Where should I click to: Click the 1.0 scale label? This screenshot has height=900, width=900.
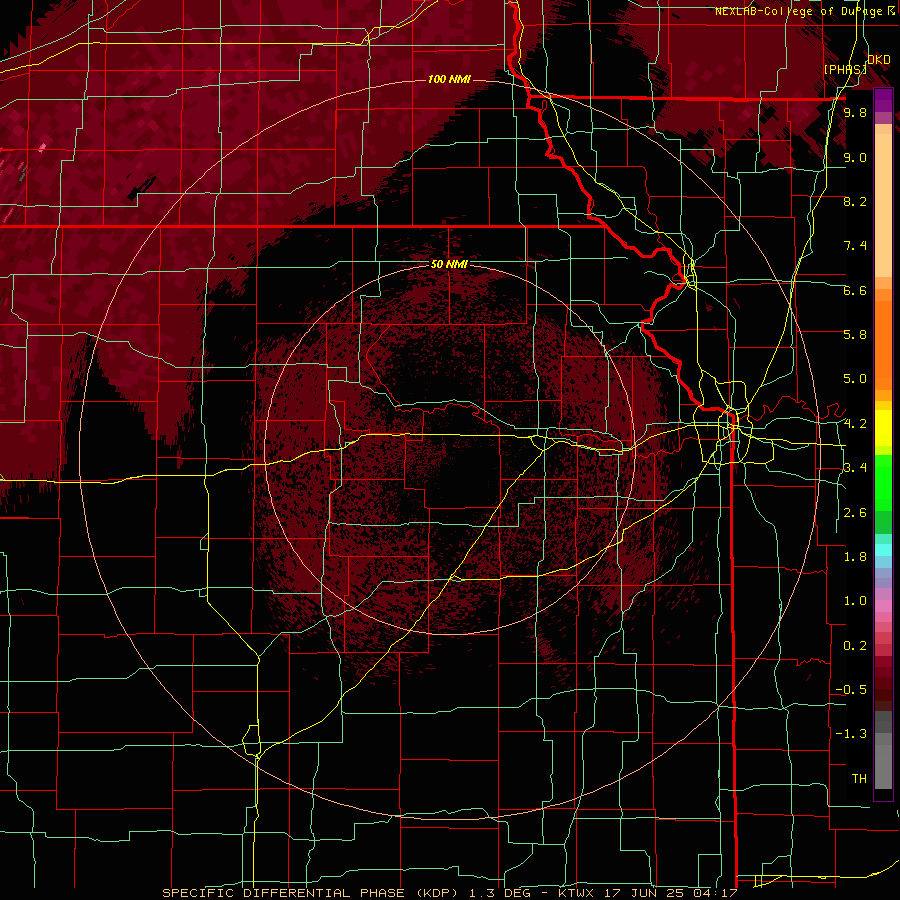pyautogui.click(x=855, y=601)
